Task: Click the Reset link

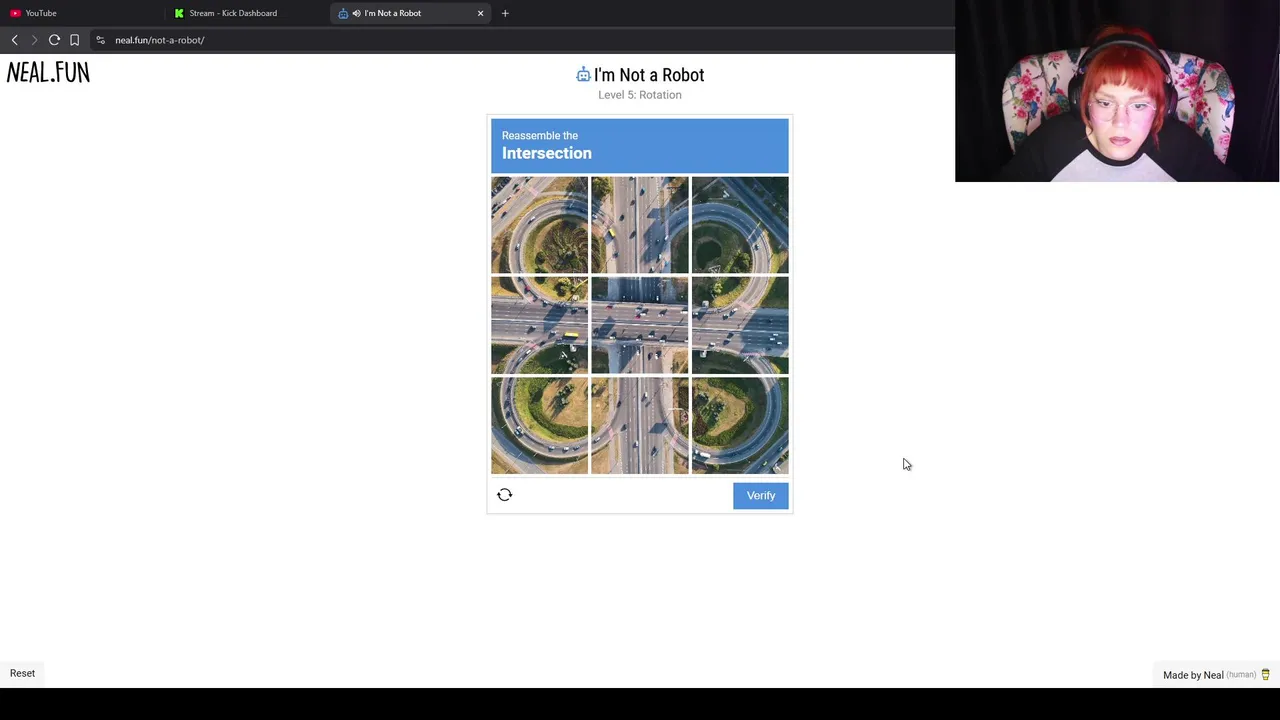Action: [22, 673]
